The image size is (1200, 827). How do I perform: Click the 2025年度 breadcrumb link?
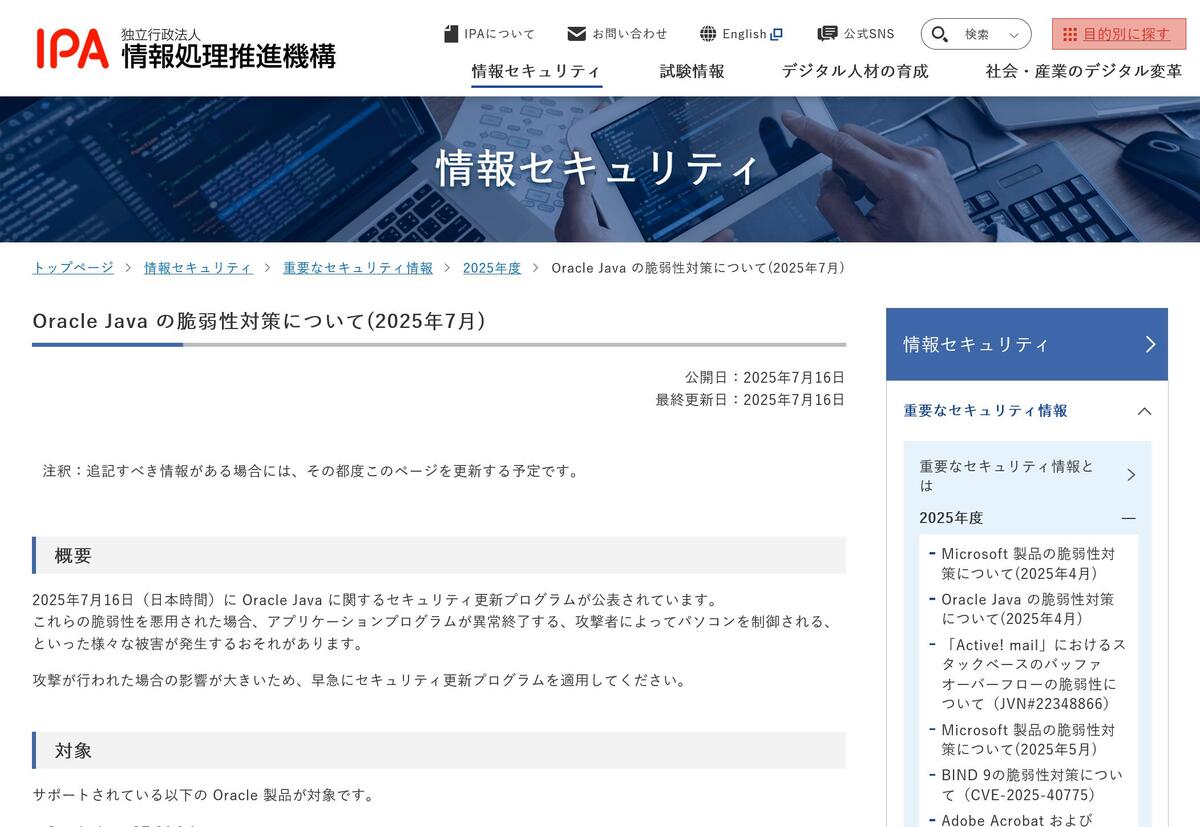[x=492, y=268]
